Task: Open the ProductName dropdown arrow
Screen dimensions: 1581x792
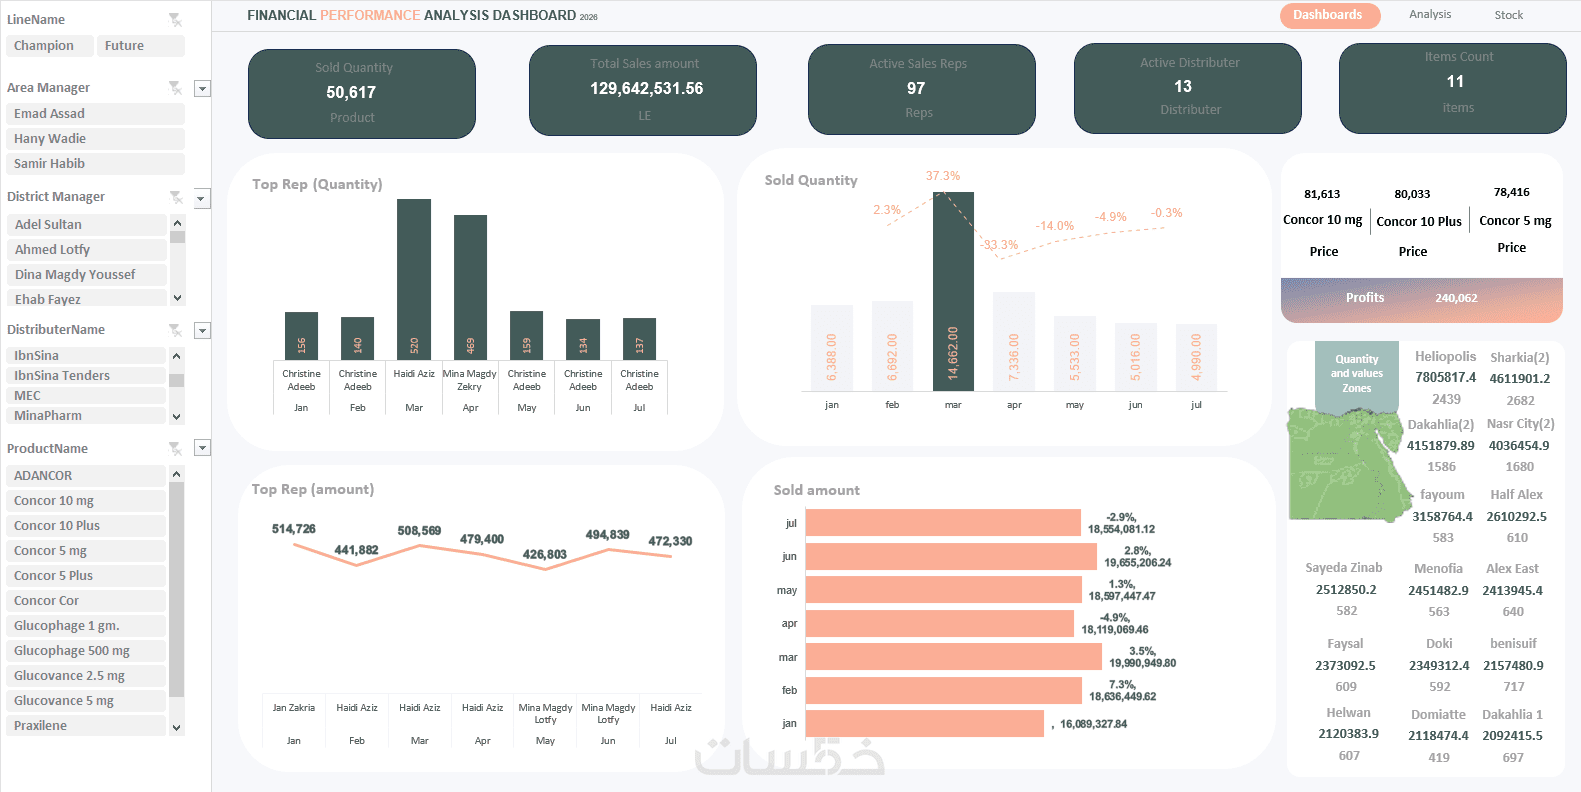Action: click(202, 448)
